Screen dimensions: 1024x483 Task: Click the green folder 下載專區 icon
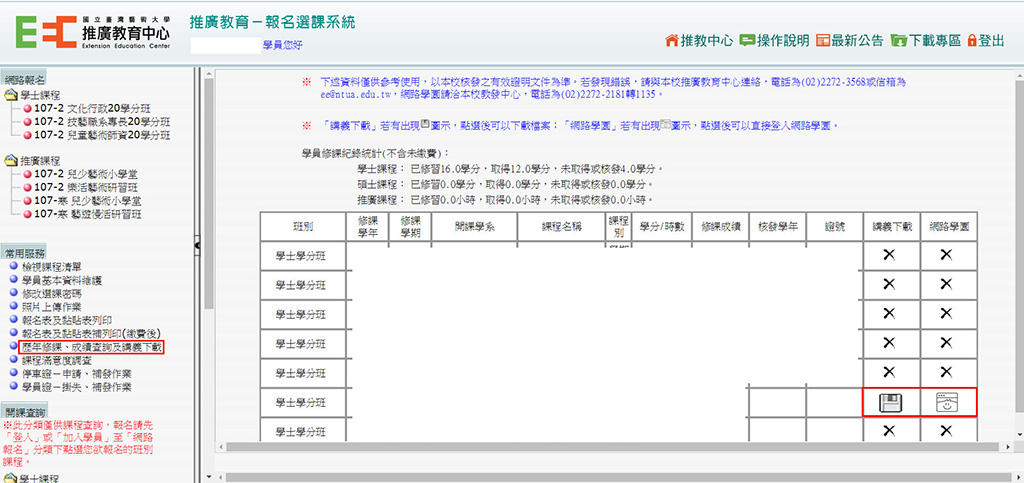tap(899, 41)
